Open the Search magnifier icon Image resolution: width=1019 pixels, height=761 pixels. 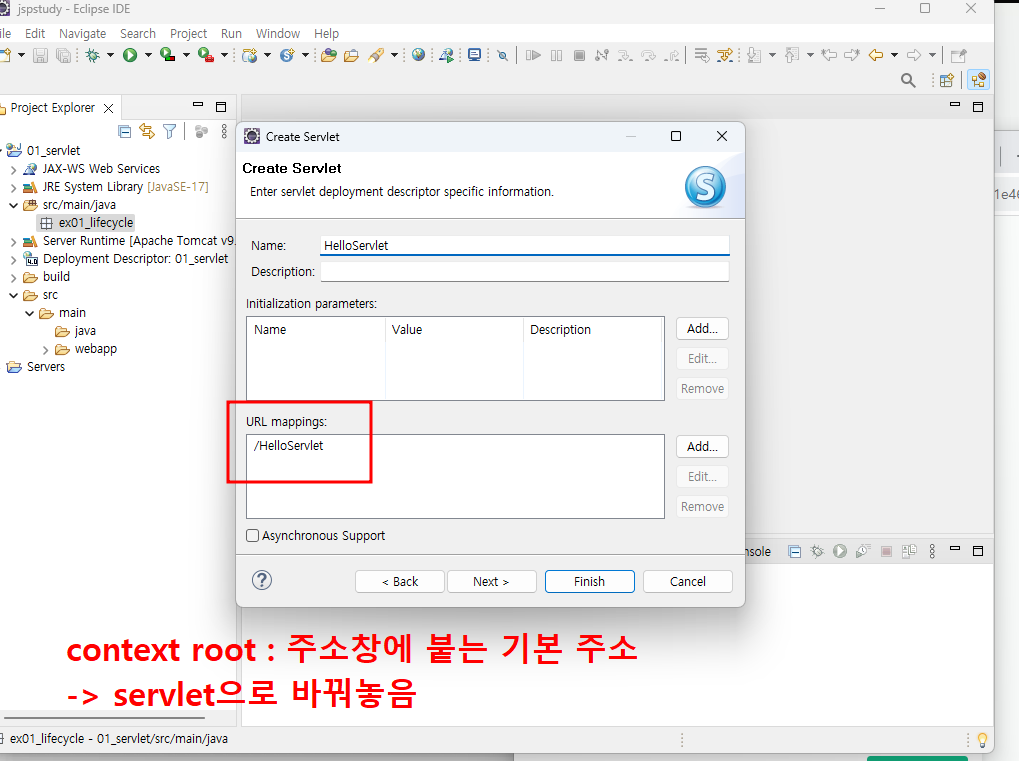[908, 81]
